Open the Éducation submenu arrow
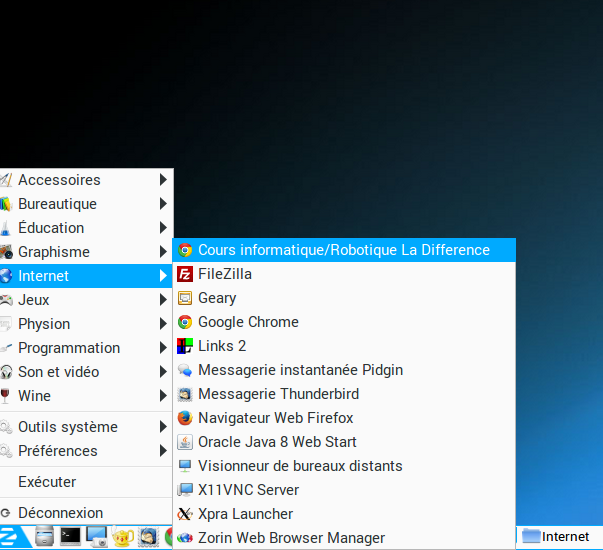Screen dimensions: 603x550 (x=163, y=228)
